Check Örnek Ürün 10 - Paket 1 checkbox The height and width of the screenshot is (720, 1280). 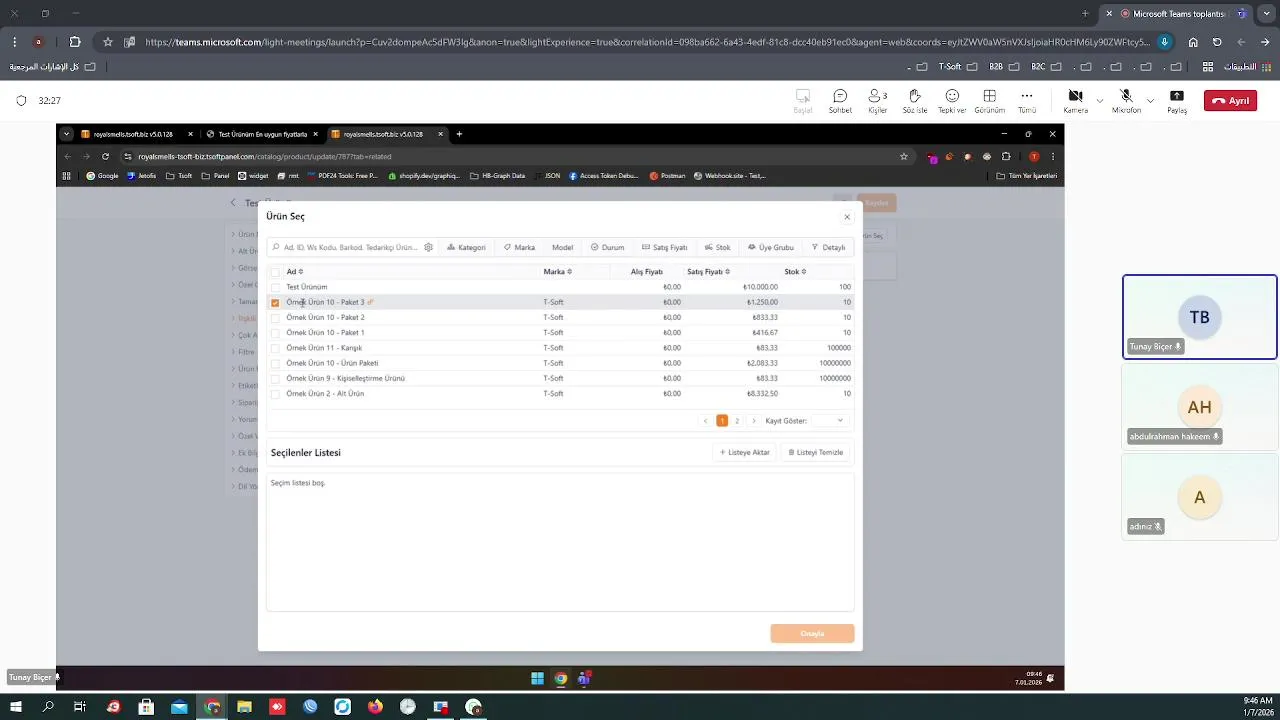click(275, 332)
